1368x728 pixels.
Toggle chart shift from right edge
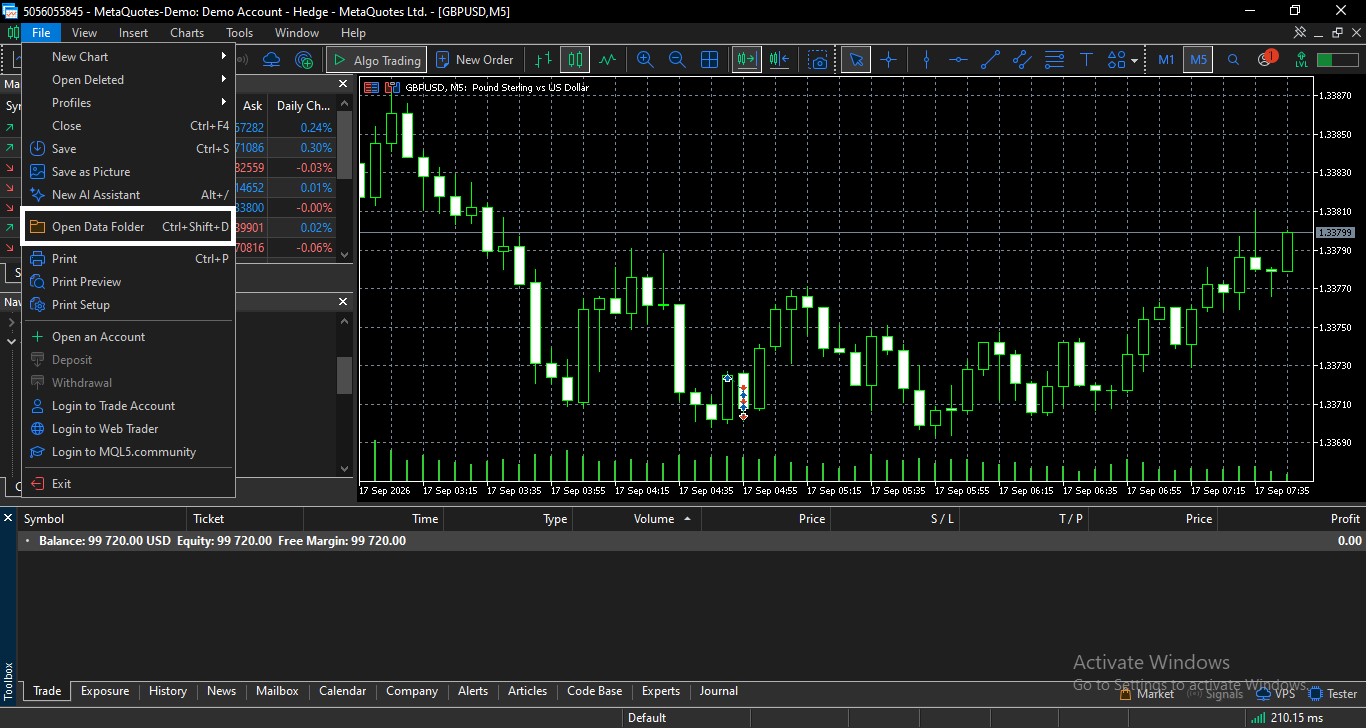click(780, 60)
